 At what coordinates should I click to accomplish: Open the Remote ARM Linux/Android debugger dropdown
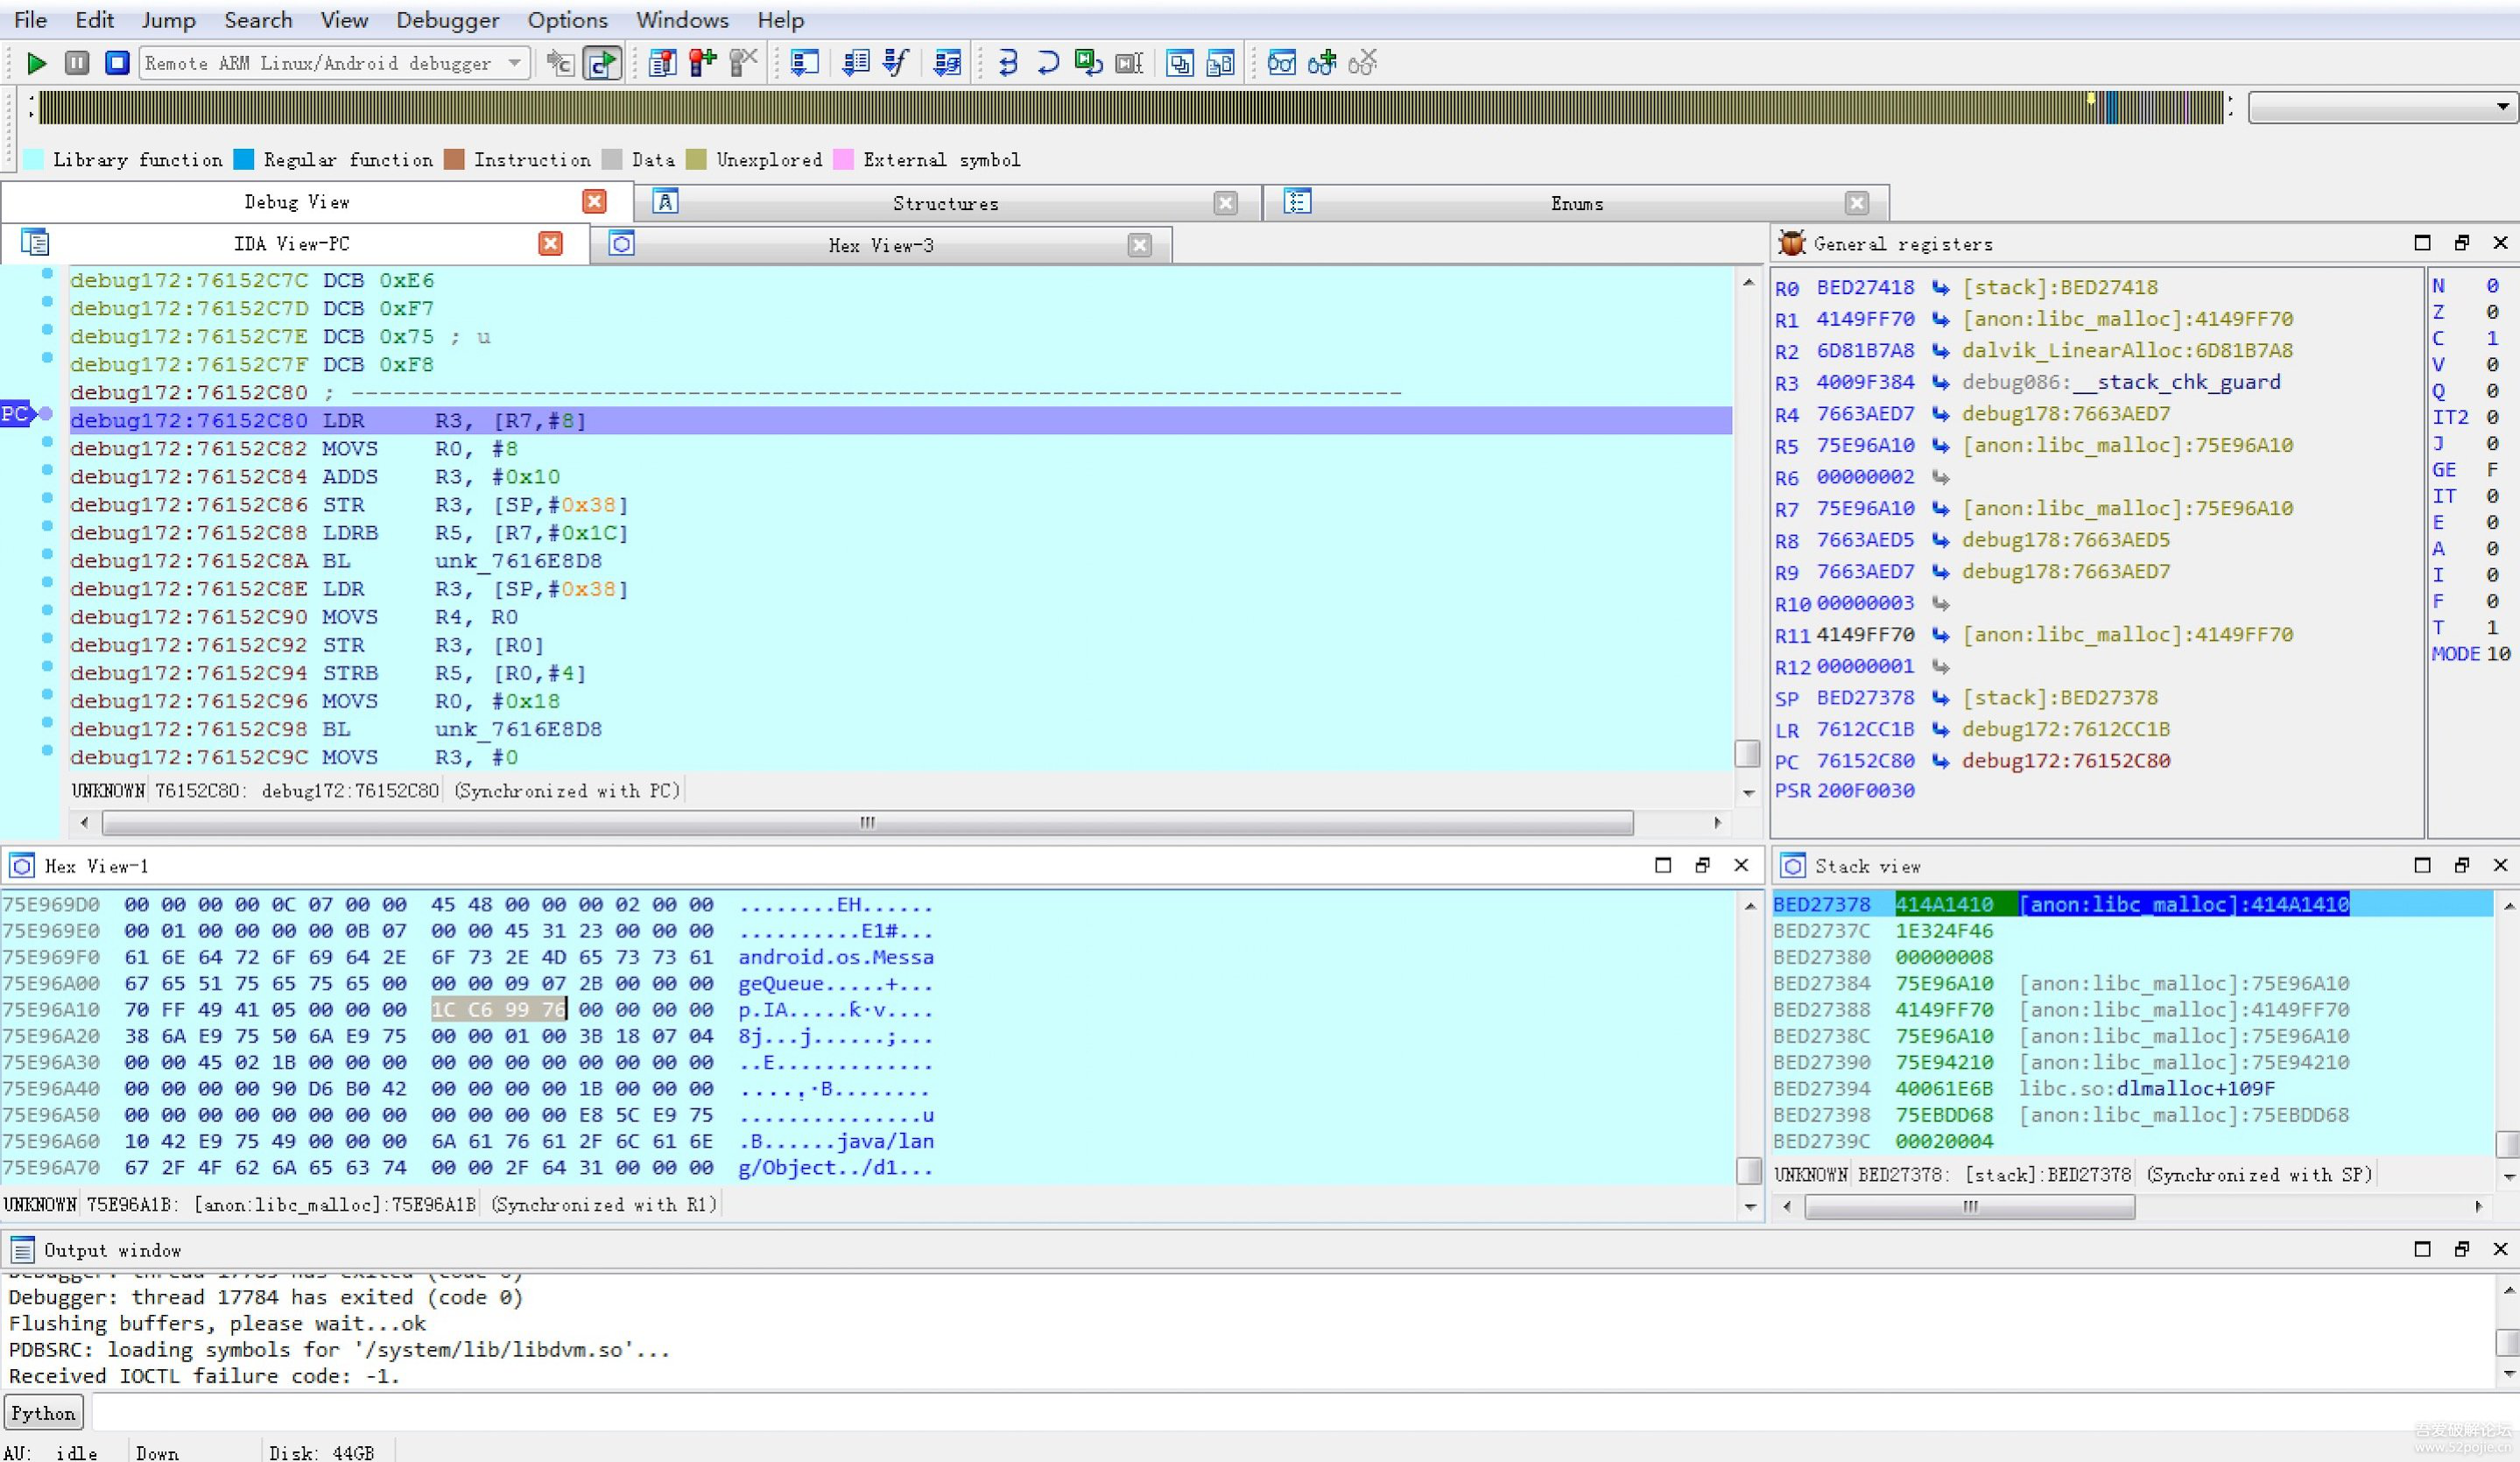click(514, 63)
